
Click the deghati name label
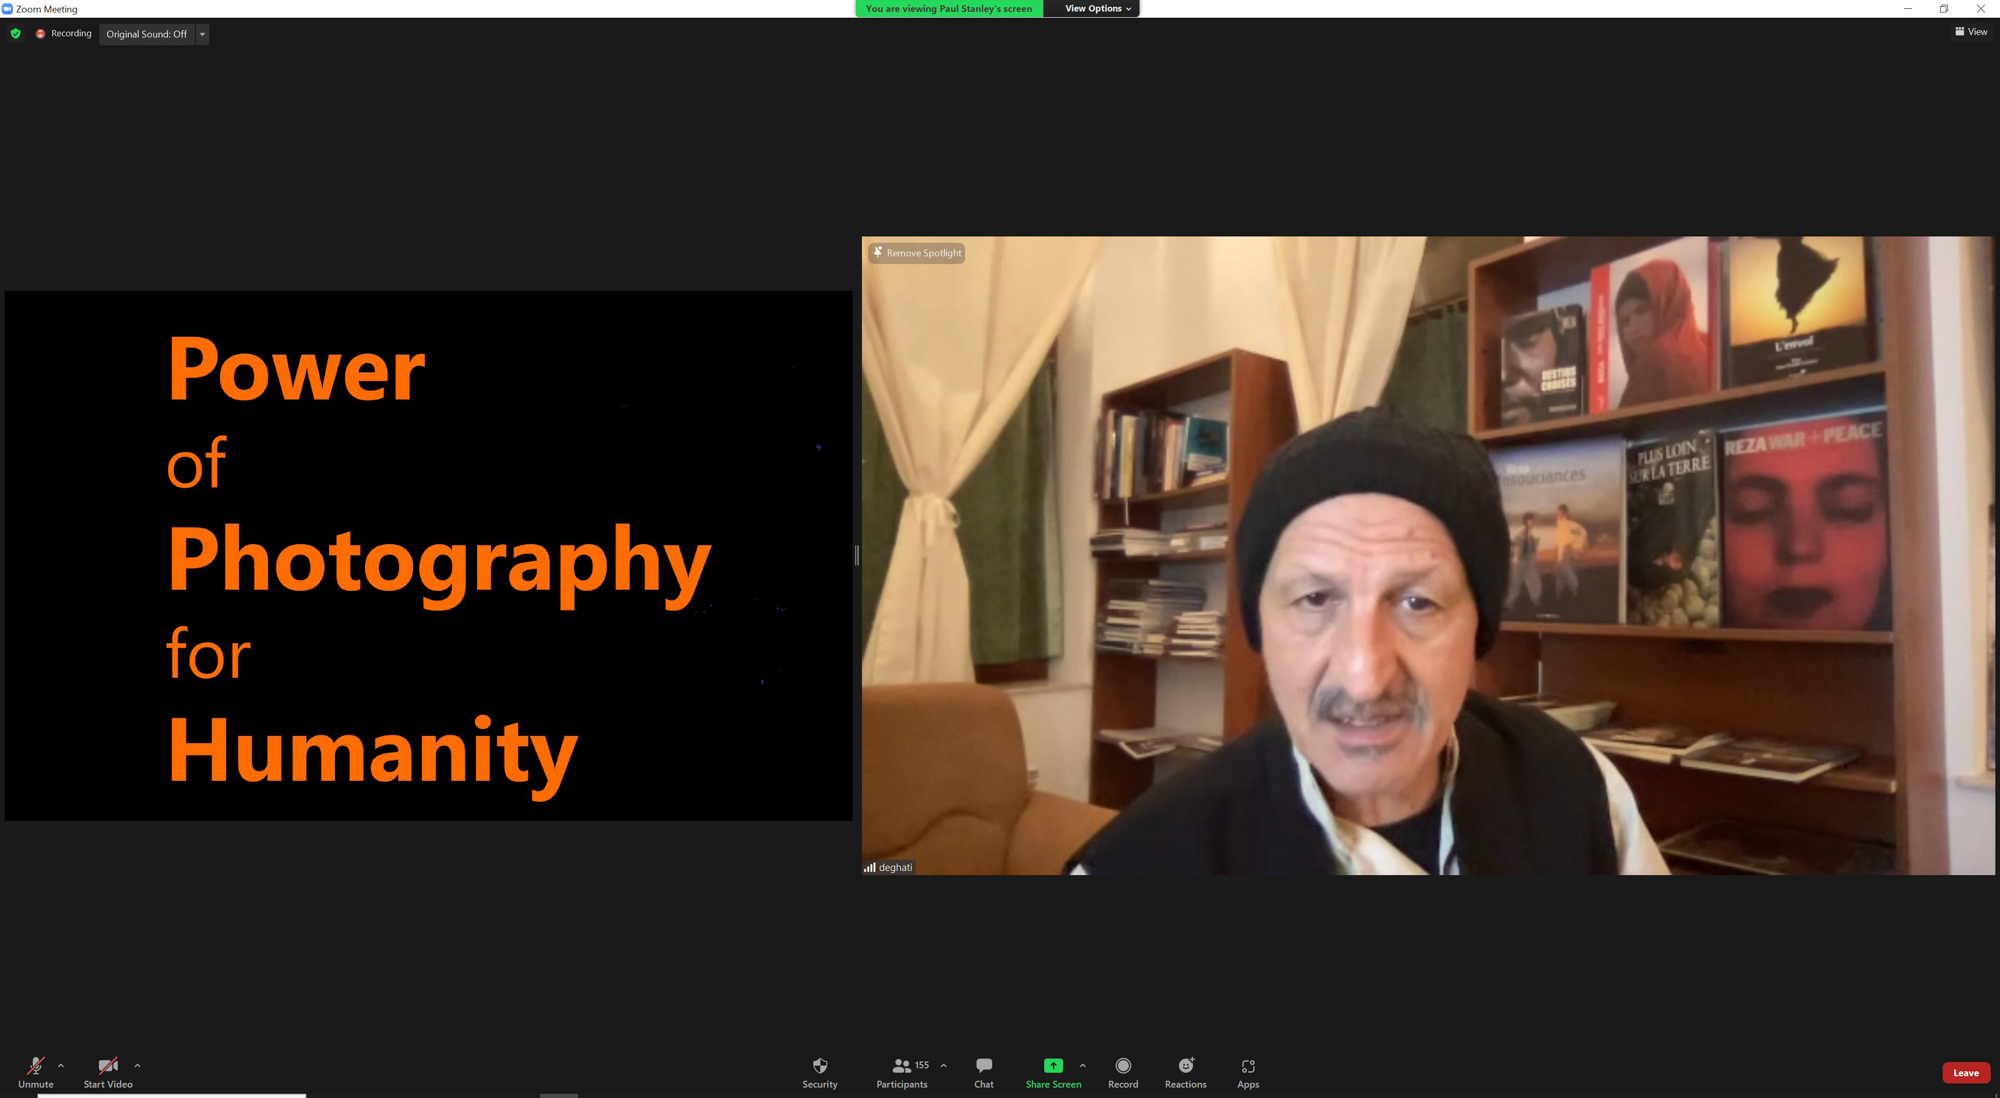(895, 867)
